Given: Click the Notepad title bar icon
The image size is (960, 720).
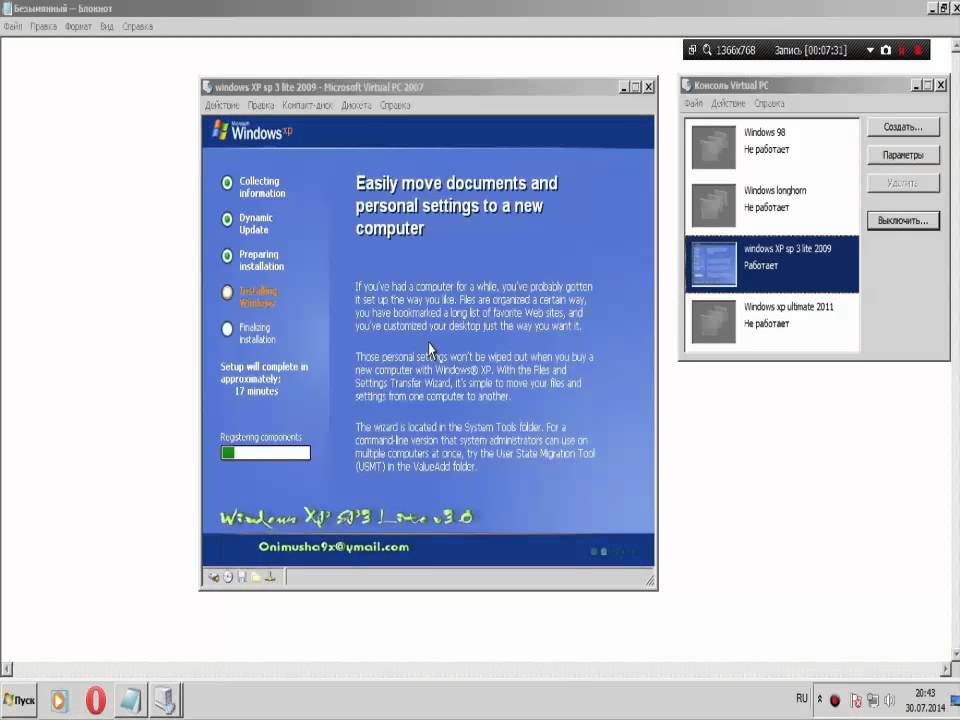Looking at the screenshot, I should click(x=7, y=9).
